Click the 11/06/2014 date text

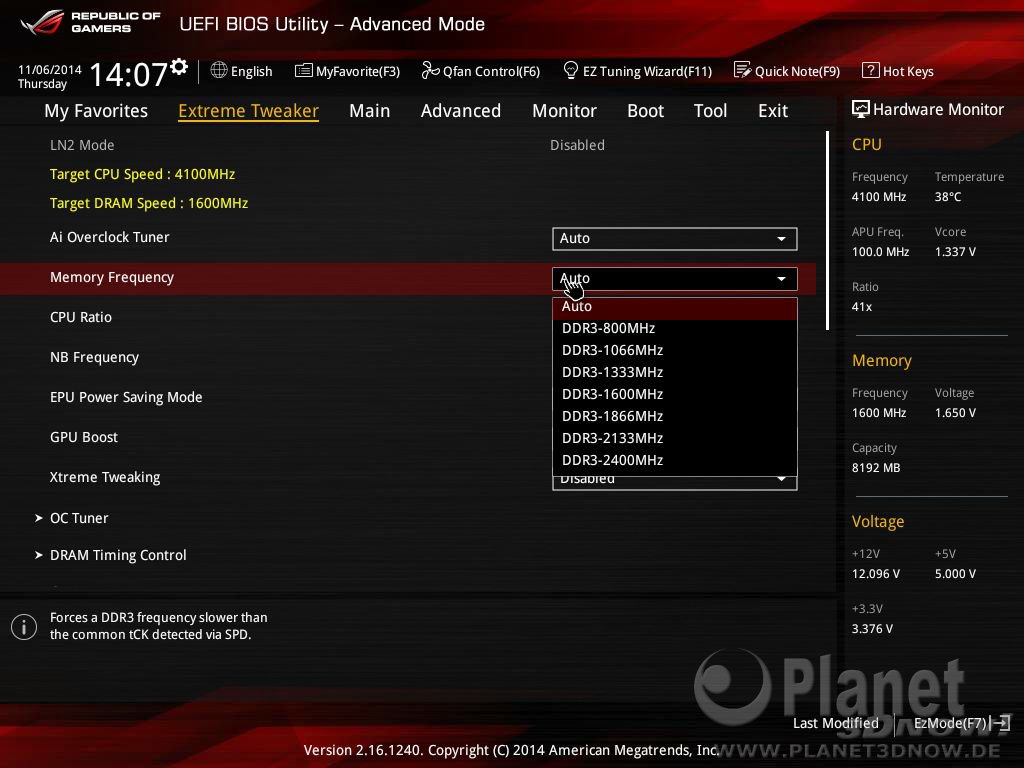50,69
